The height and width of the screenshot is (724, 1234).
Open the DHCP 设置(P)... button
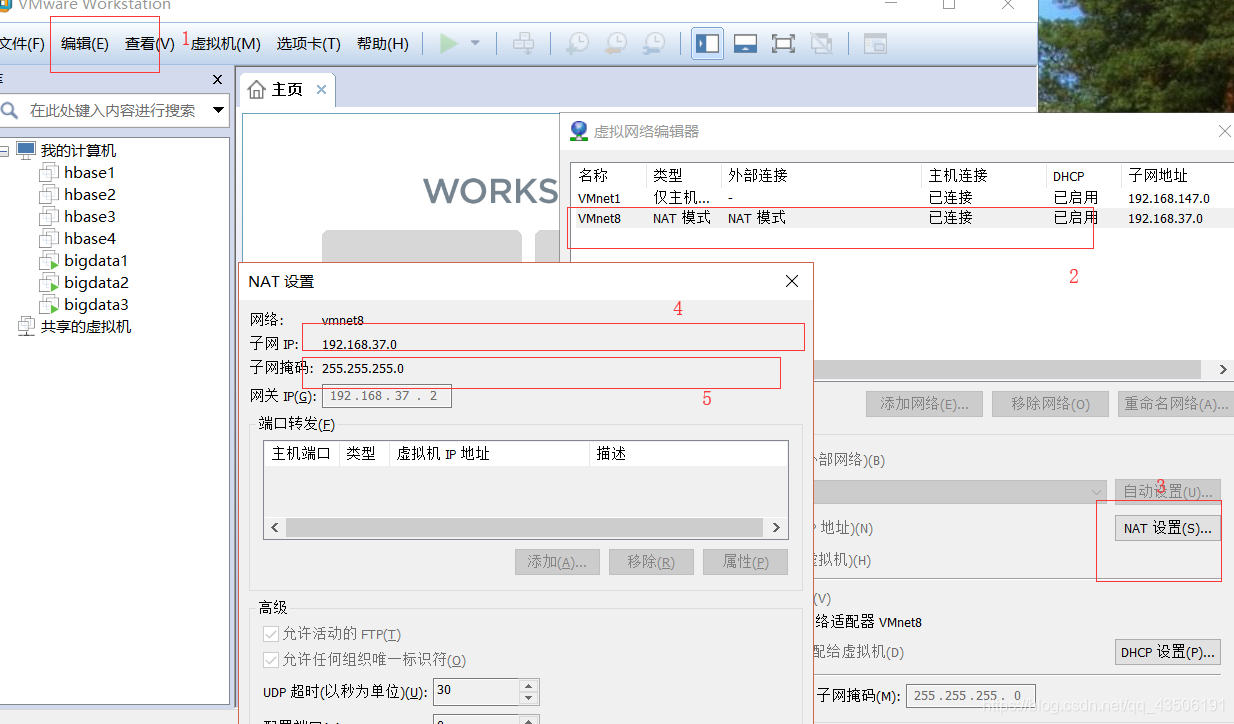(1167, 652)
